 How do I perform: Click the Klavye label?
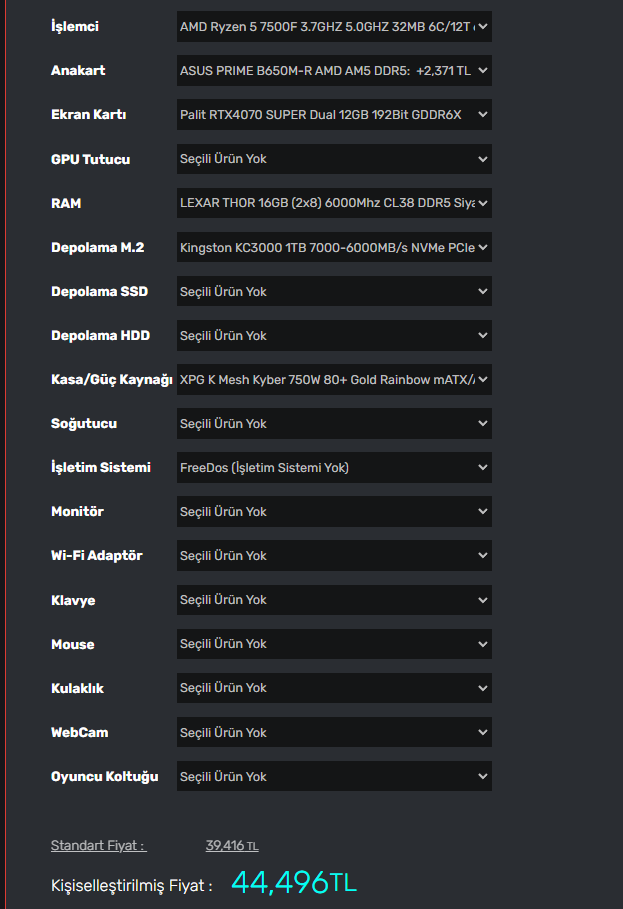73,601
